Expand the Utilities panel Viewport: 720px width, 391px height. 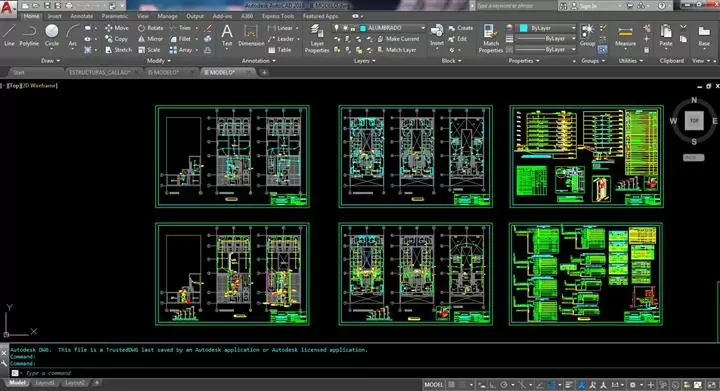click(630, 61)
